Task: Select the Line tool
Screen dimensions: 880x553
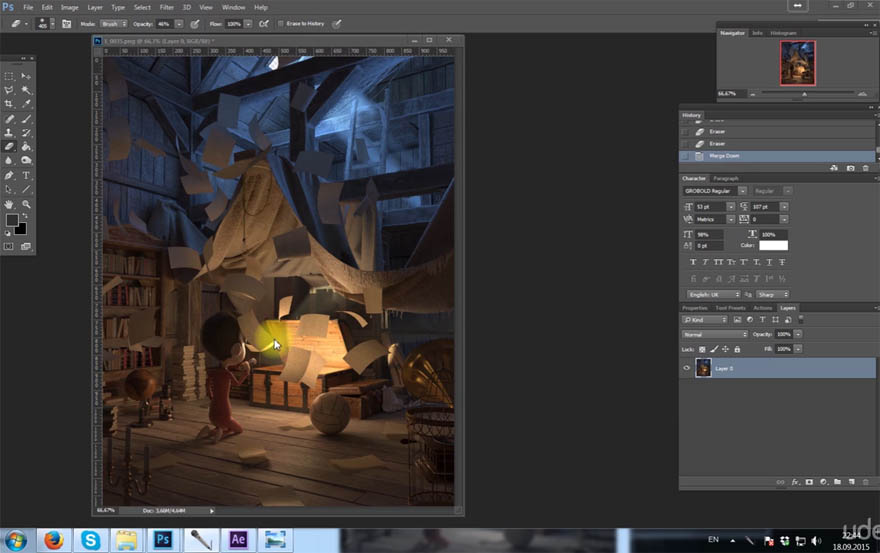Action: pyautogui.click(x=26, y=190)
